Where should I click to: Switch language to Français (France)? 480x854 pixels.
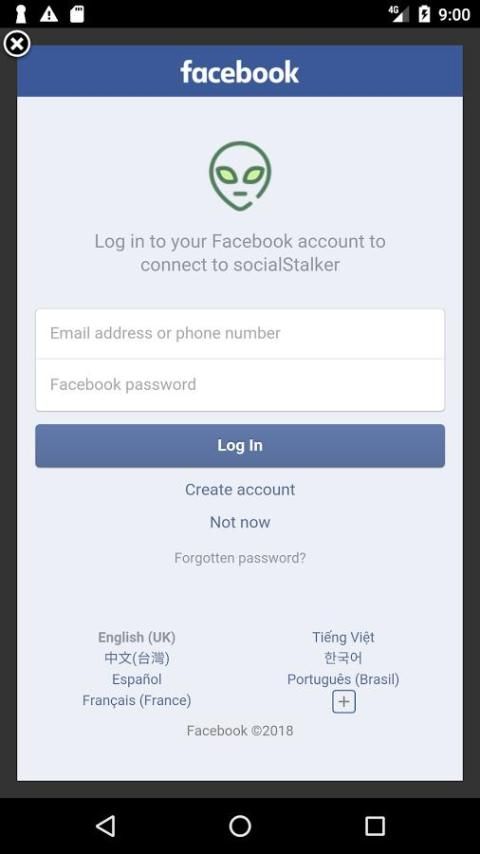137,700
